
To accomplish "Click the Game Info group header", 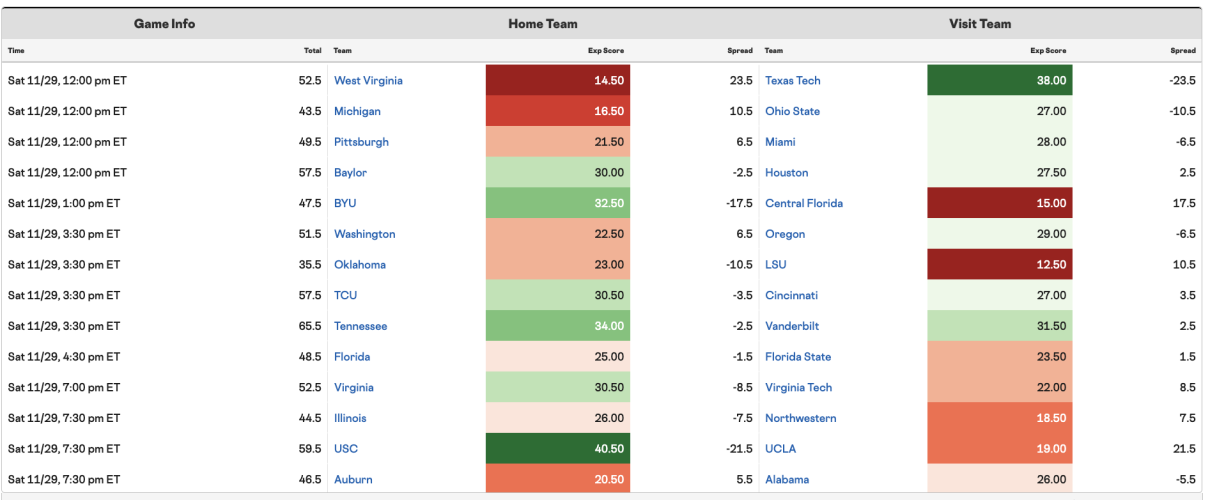I will click(164, 24).
